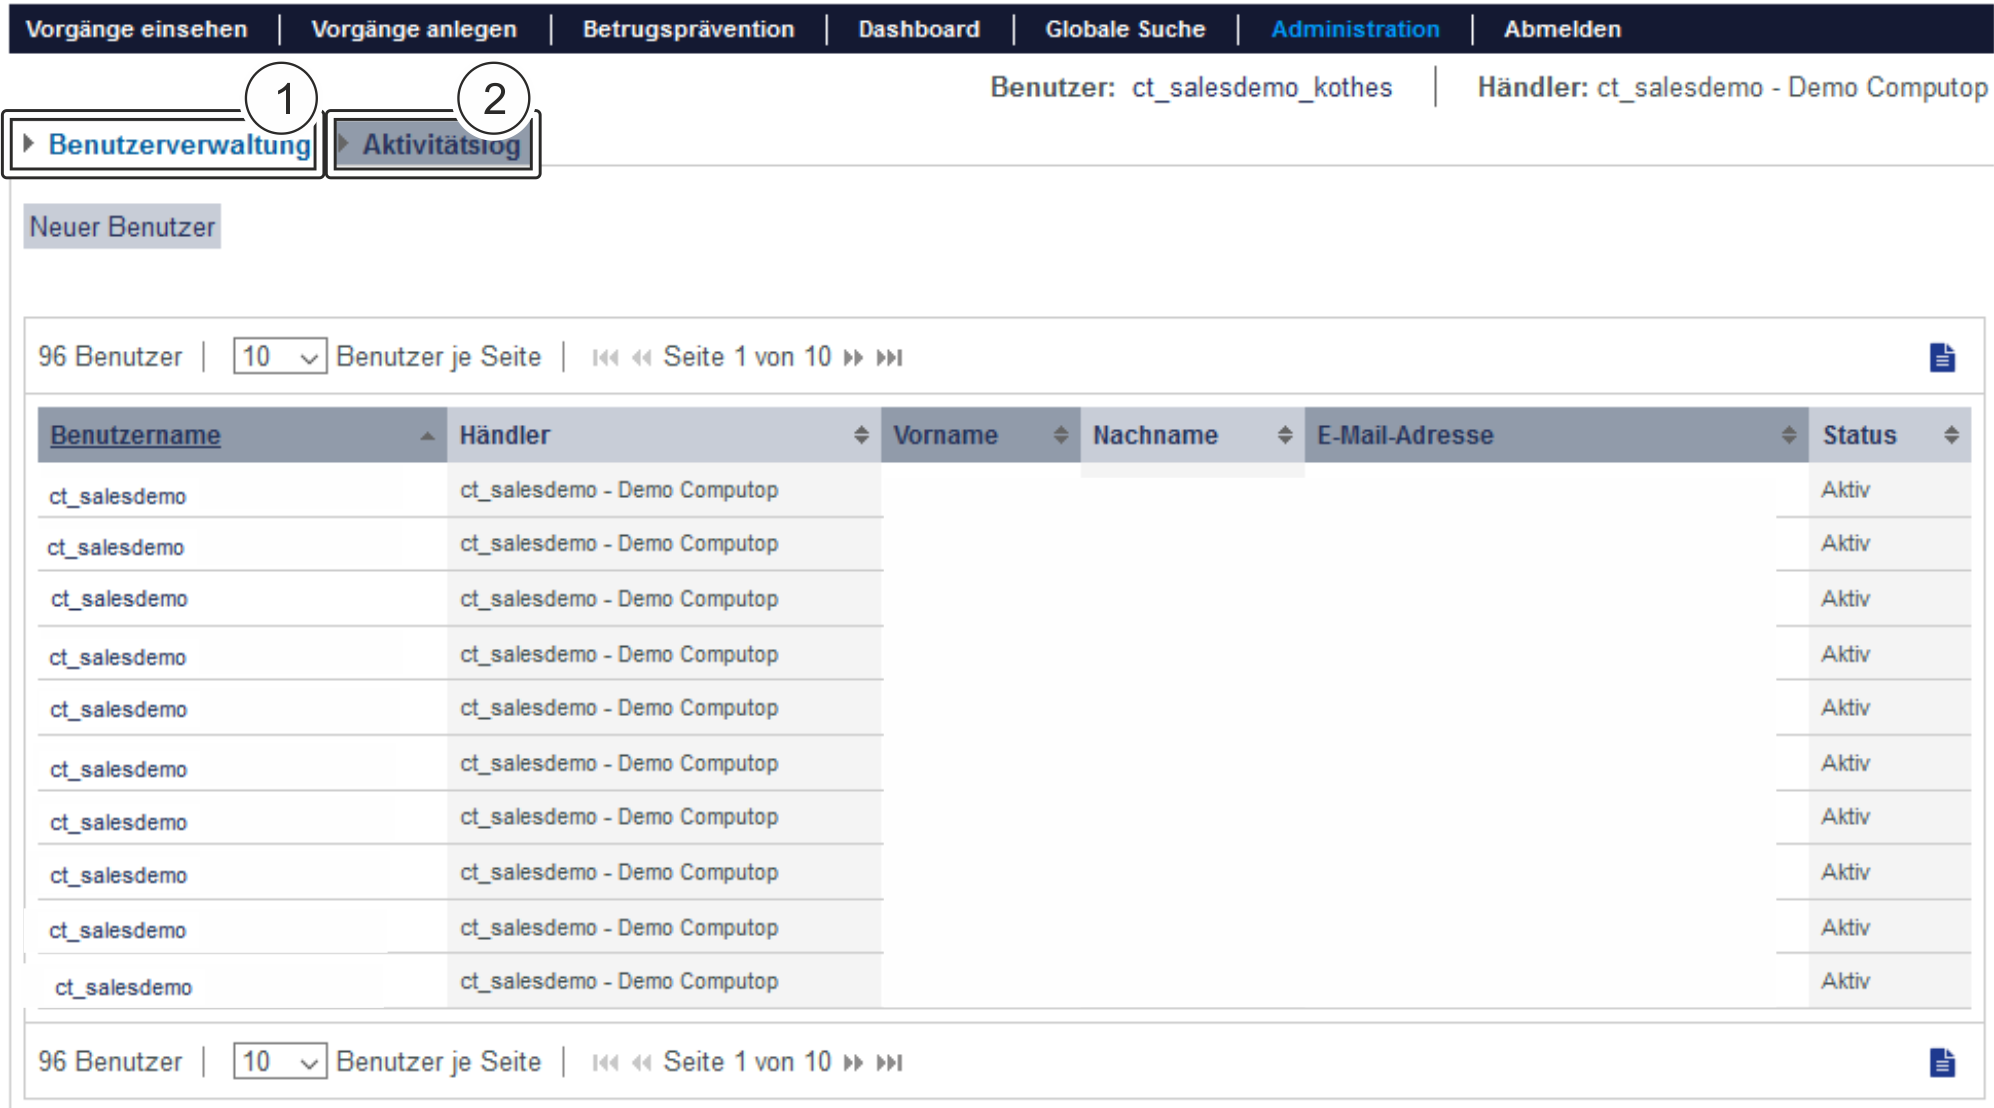The image size is (1994, 1108).
Task: Open bottom users-per-page dropdown
Action: coord(280,1062)
